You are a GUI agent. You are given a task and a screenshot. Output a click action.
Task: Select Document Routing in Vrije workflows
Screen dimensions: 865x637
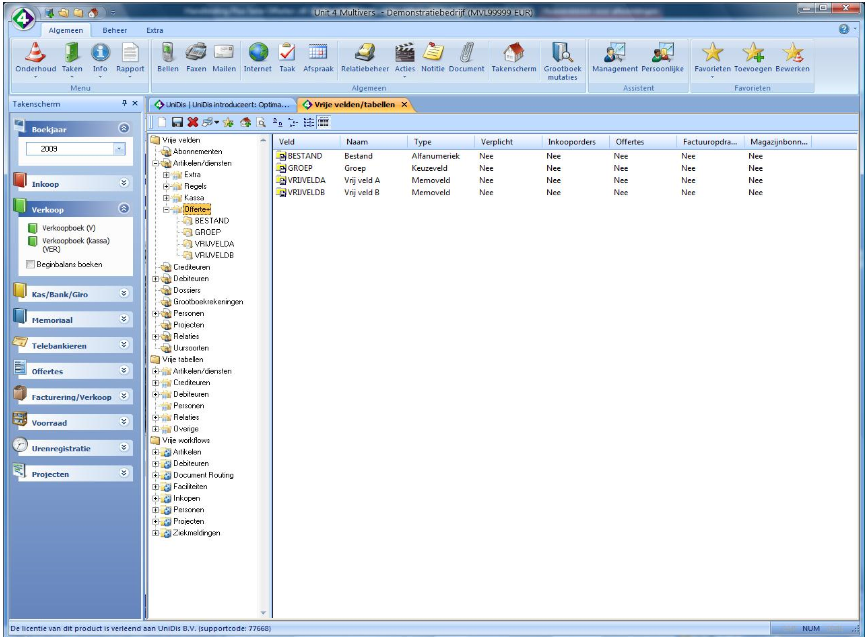[203, 475]
